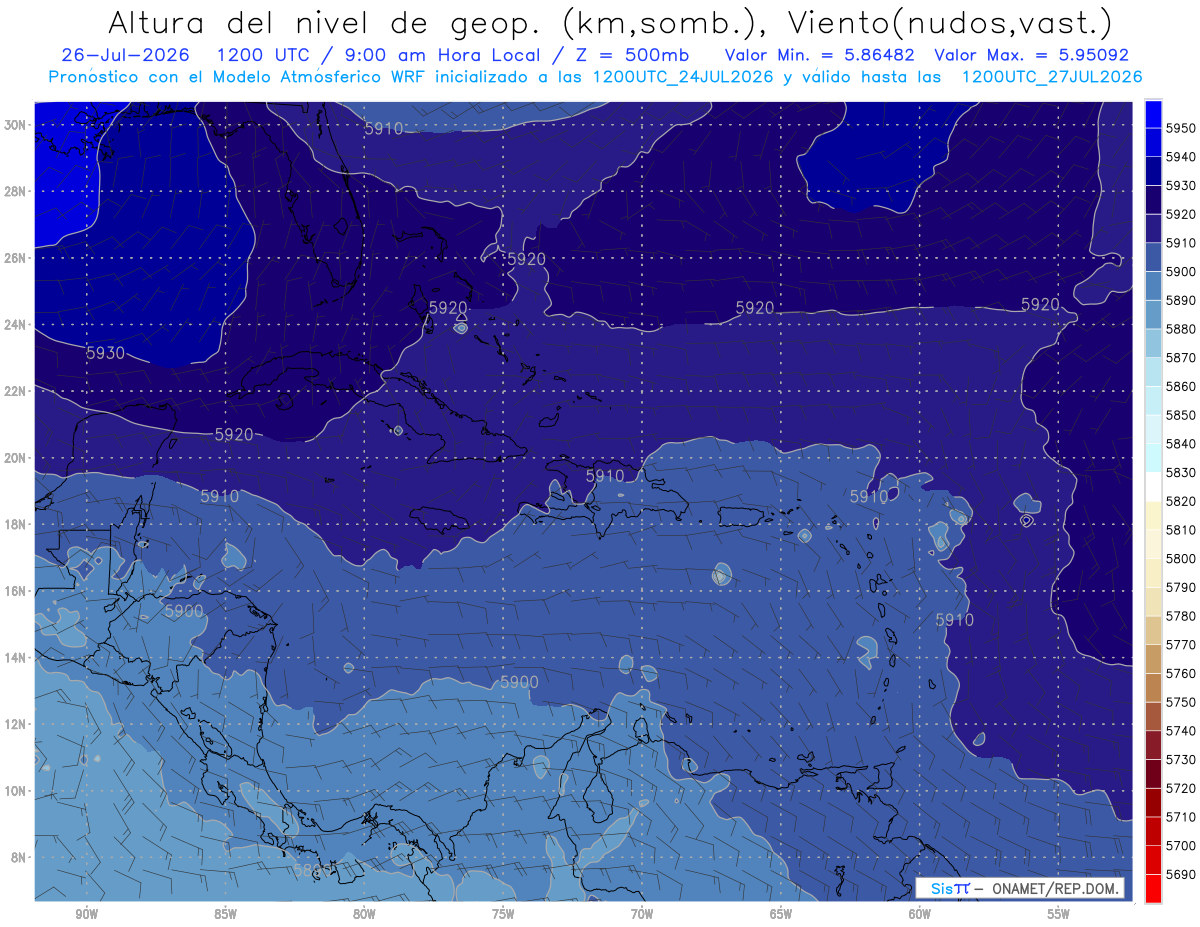Click the '5780' legend value

coord(1181,615)
